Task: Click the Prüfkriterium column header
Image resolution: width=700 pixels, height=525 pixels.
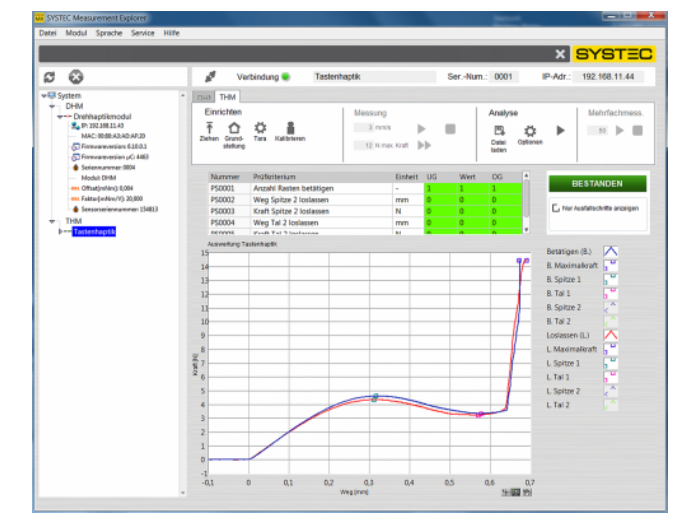Action: (x=321, y=177)
